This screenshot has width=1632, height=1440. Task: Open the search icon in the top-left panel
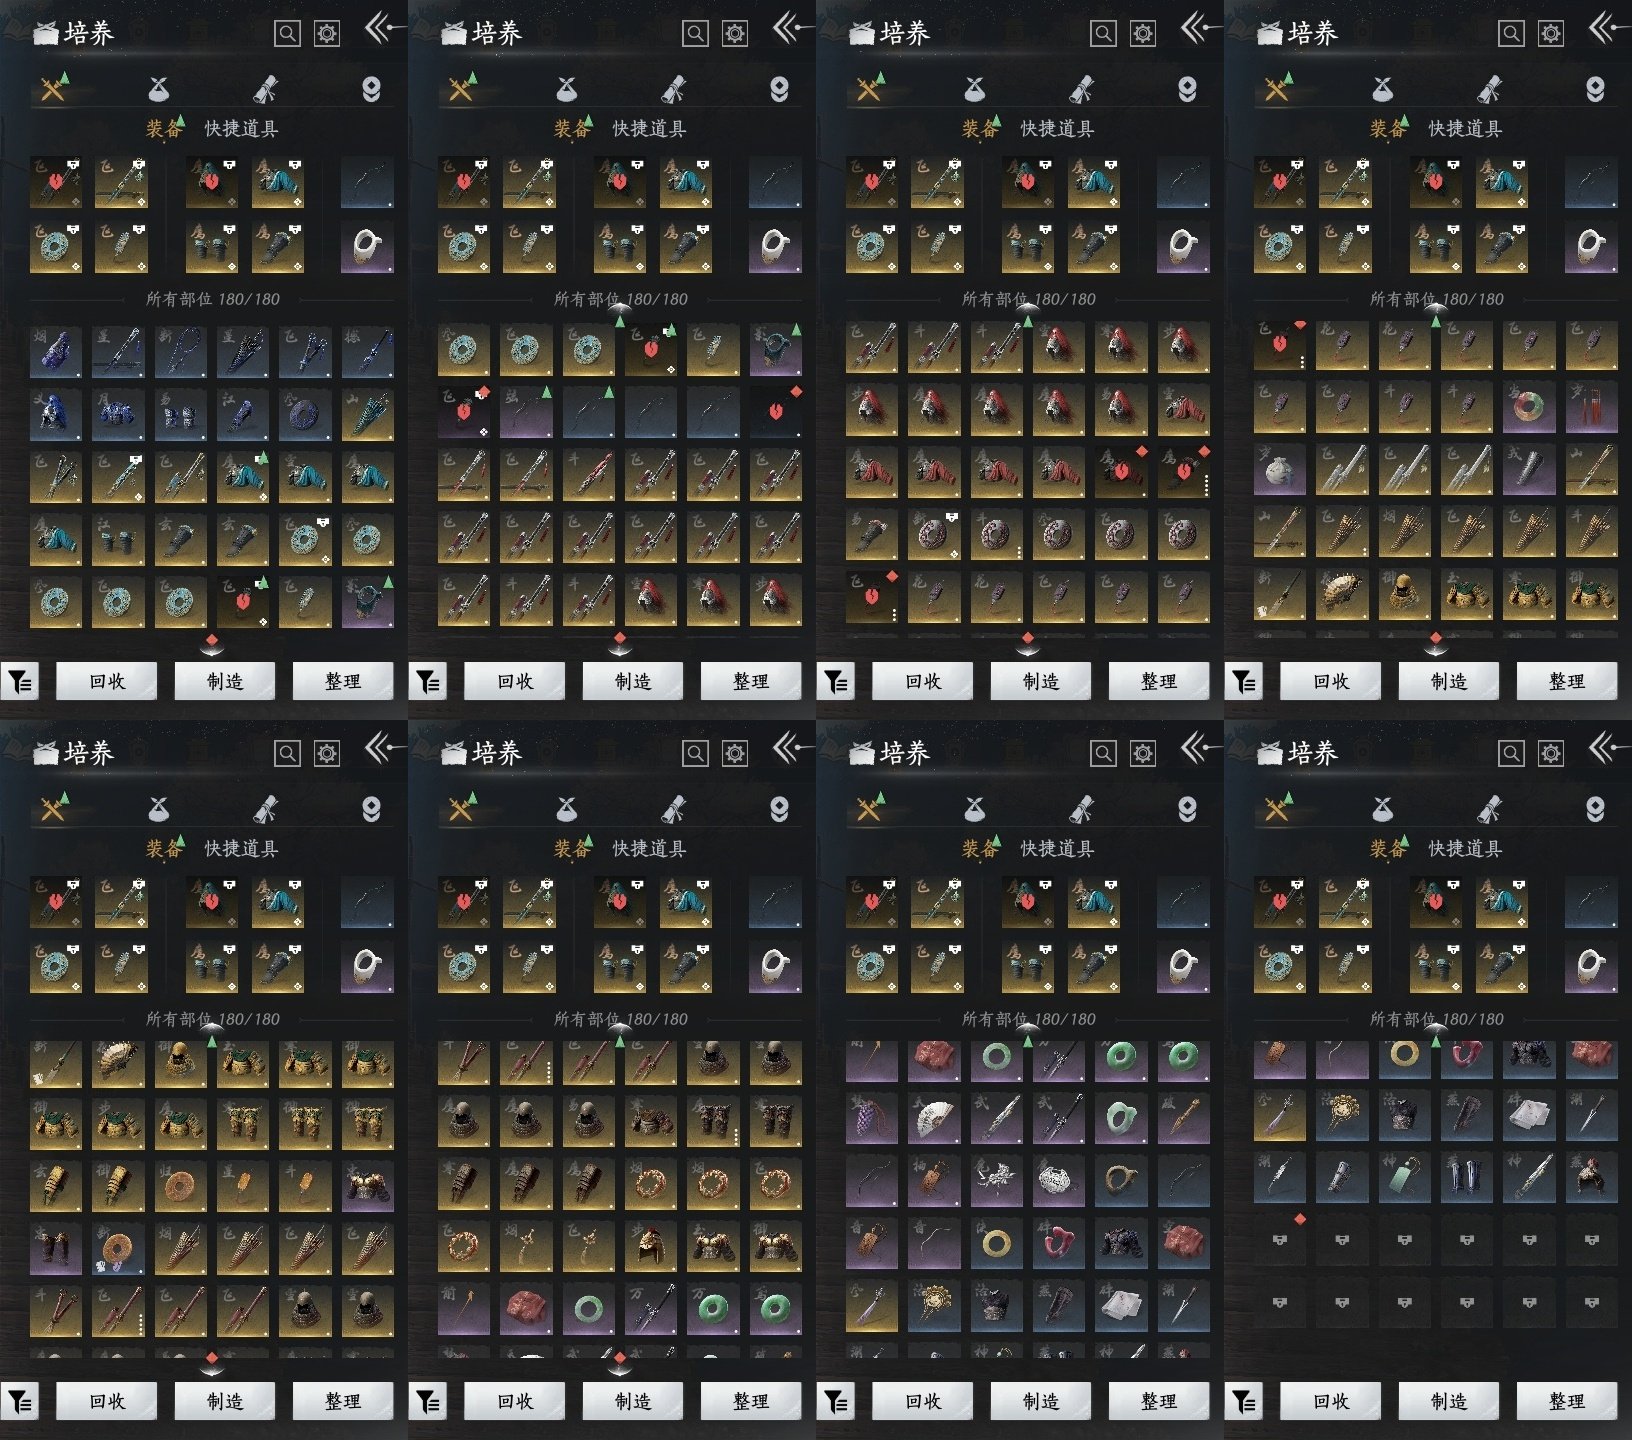click(287, 34)
